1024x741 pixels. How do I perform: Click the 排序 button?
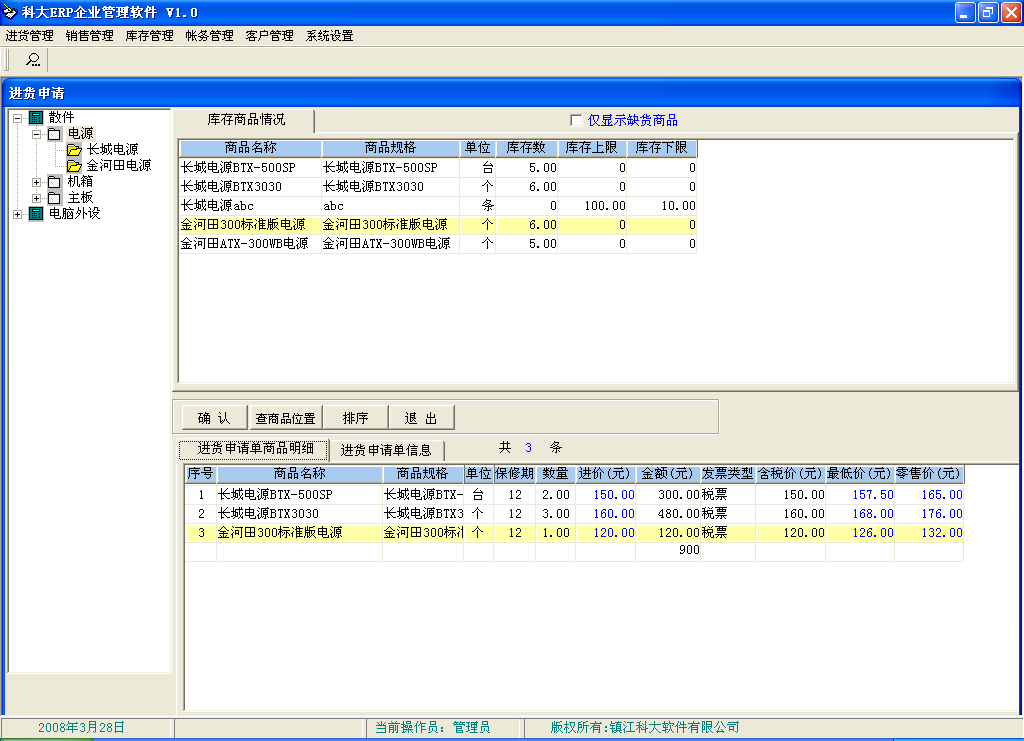[355, 418]
